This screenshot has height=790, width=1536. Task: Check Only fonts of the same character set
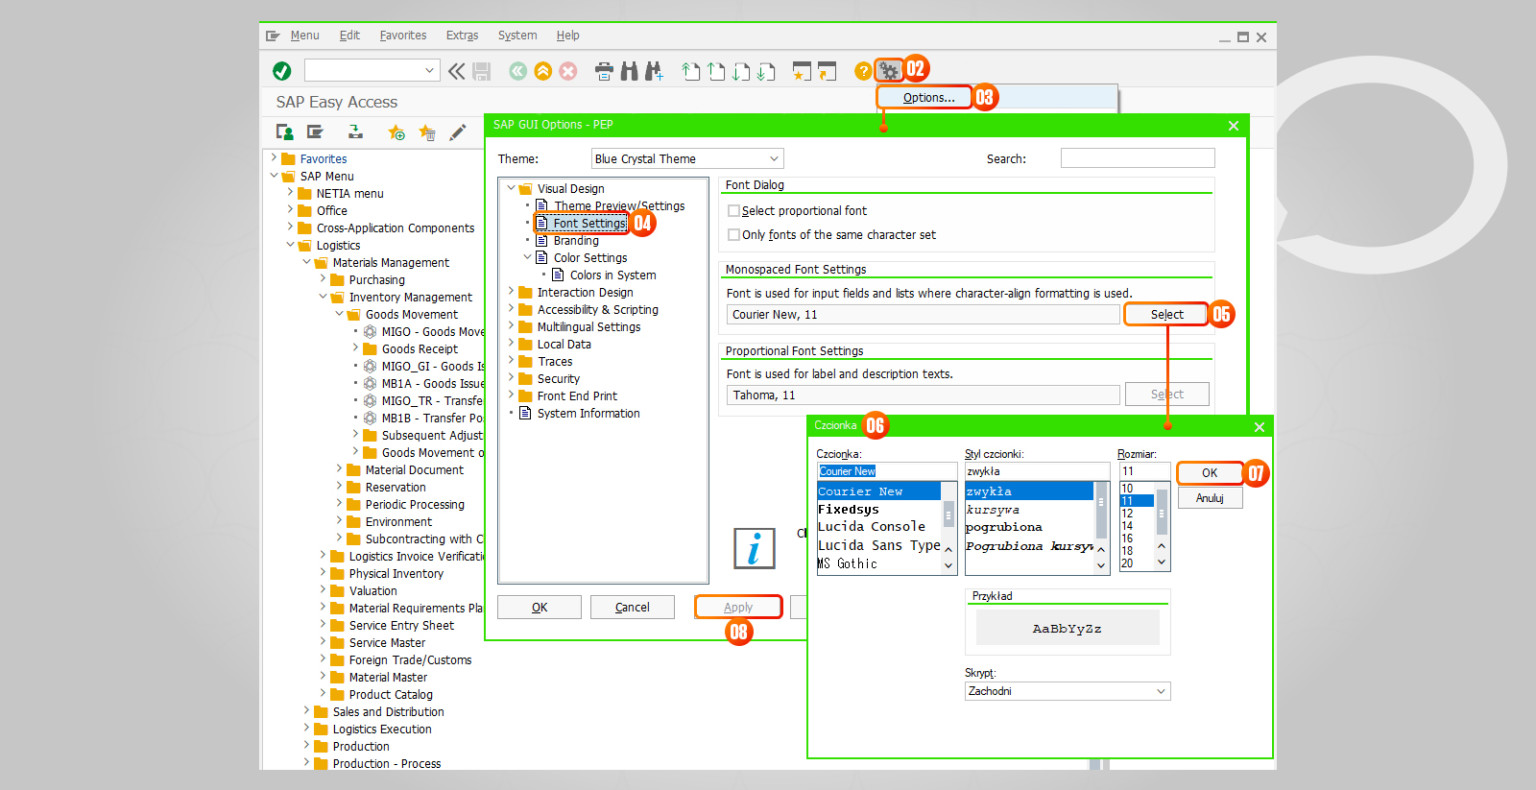tap(732, 233)
